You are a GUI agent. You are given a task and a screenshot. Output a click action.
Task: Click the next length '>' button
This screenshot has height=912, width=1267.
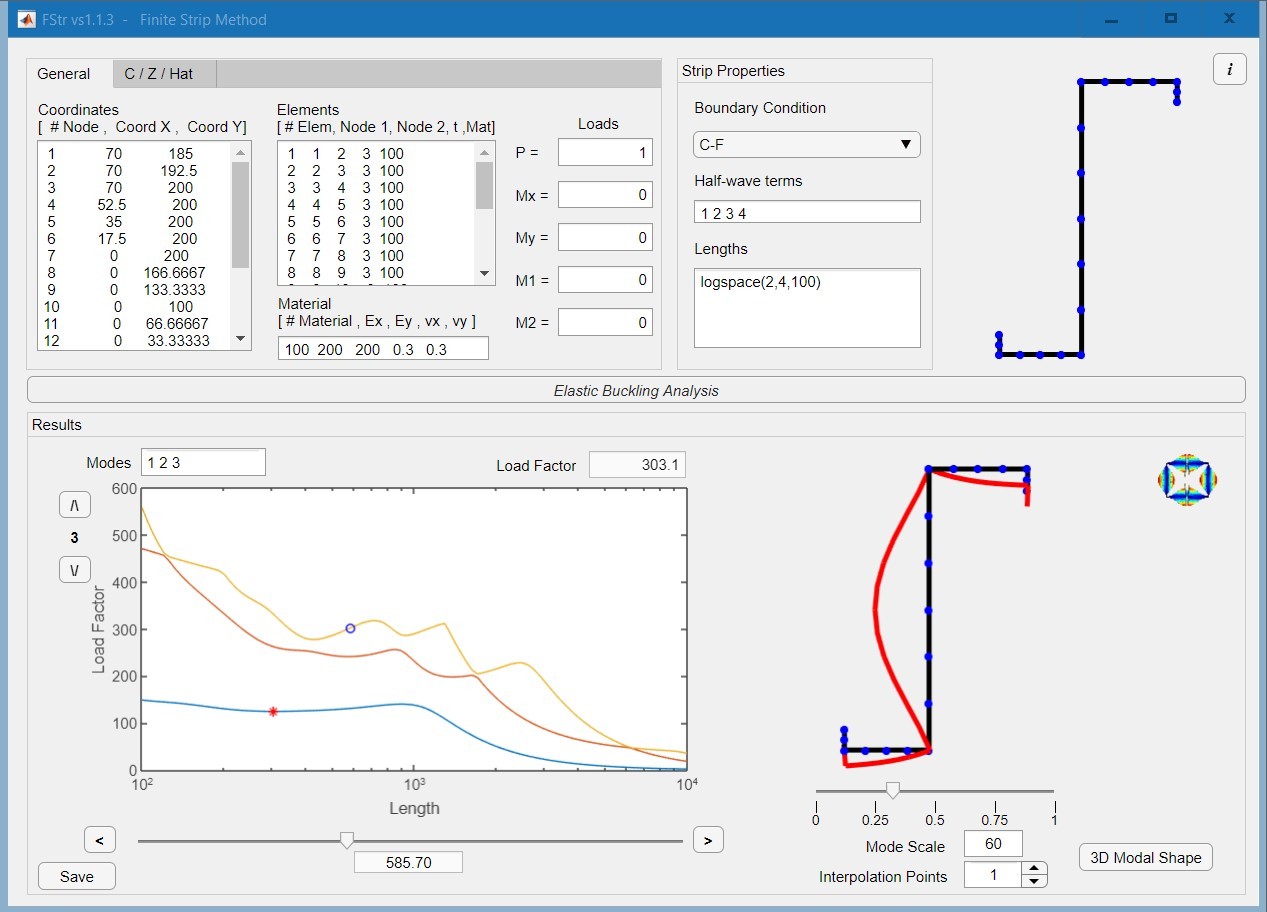pyautogui.click(x=708, y=840)
